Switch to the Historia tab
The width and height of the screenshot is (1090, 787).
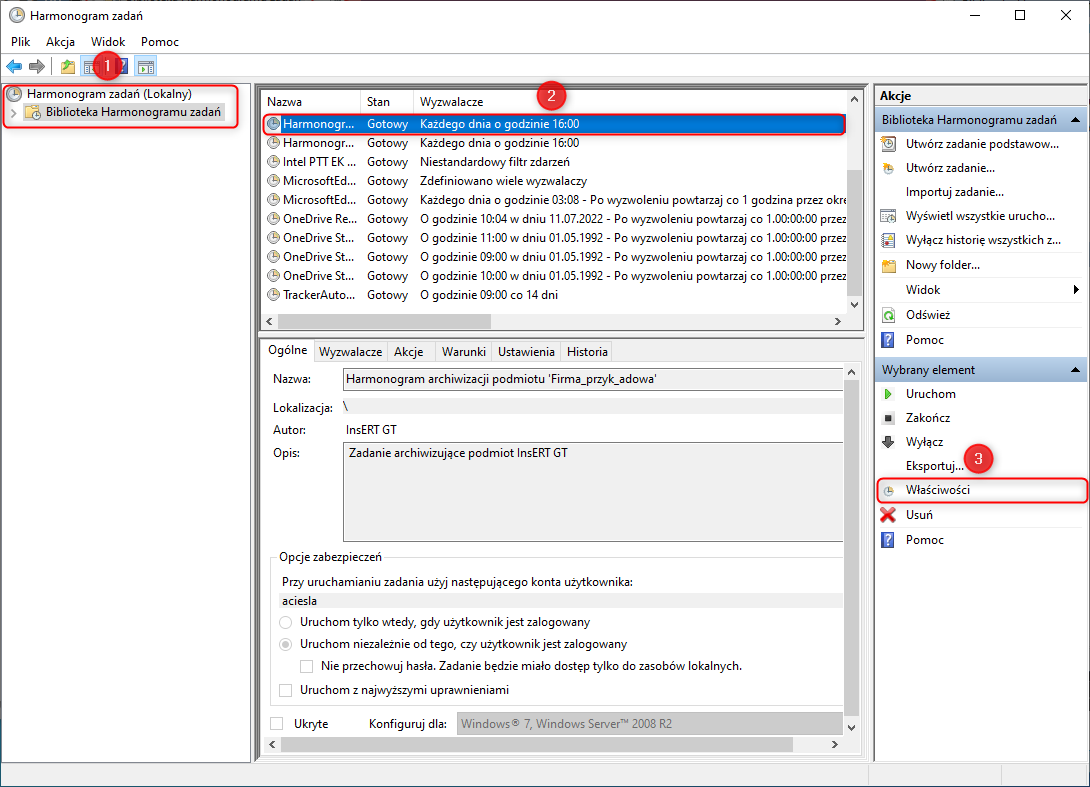pyautogui.click(x=587, y=352)
